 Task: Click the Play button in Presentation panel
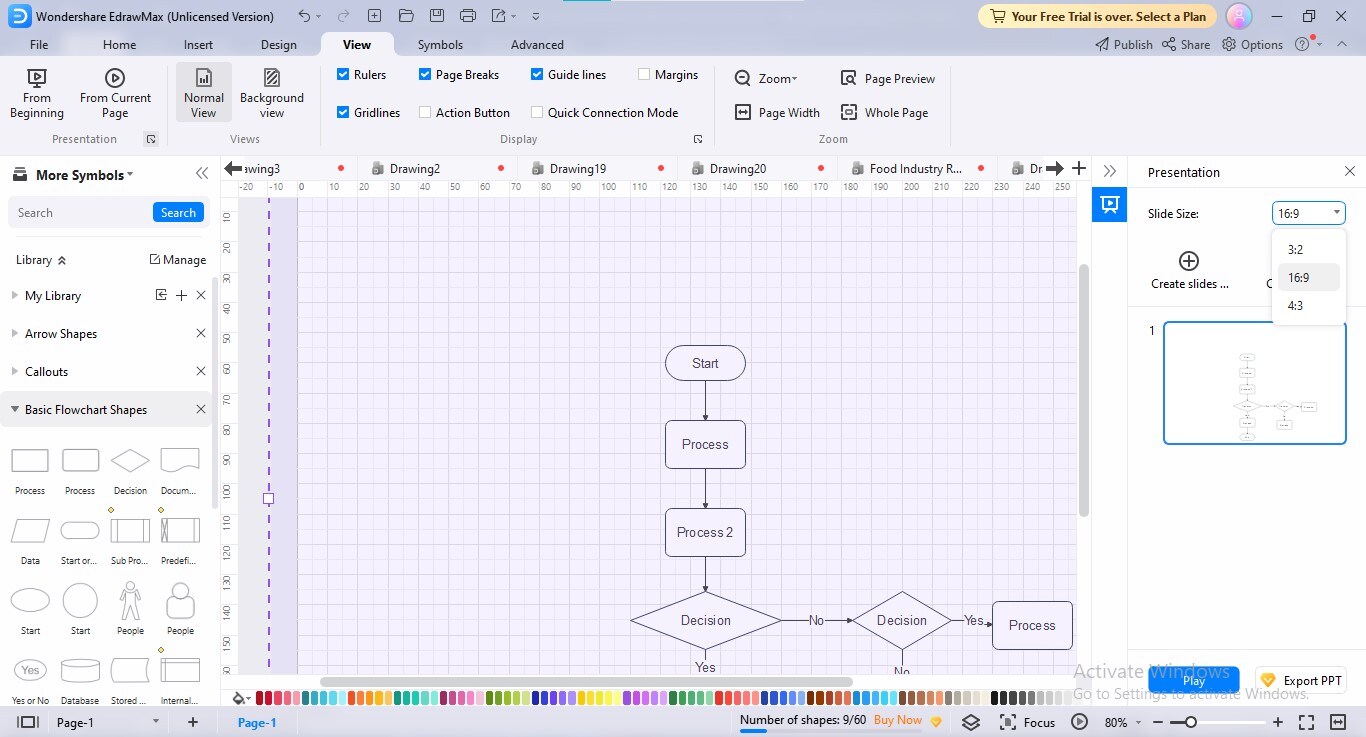pyautogui.click(x=1194, y=681)
